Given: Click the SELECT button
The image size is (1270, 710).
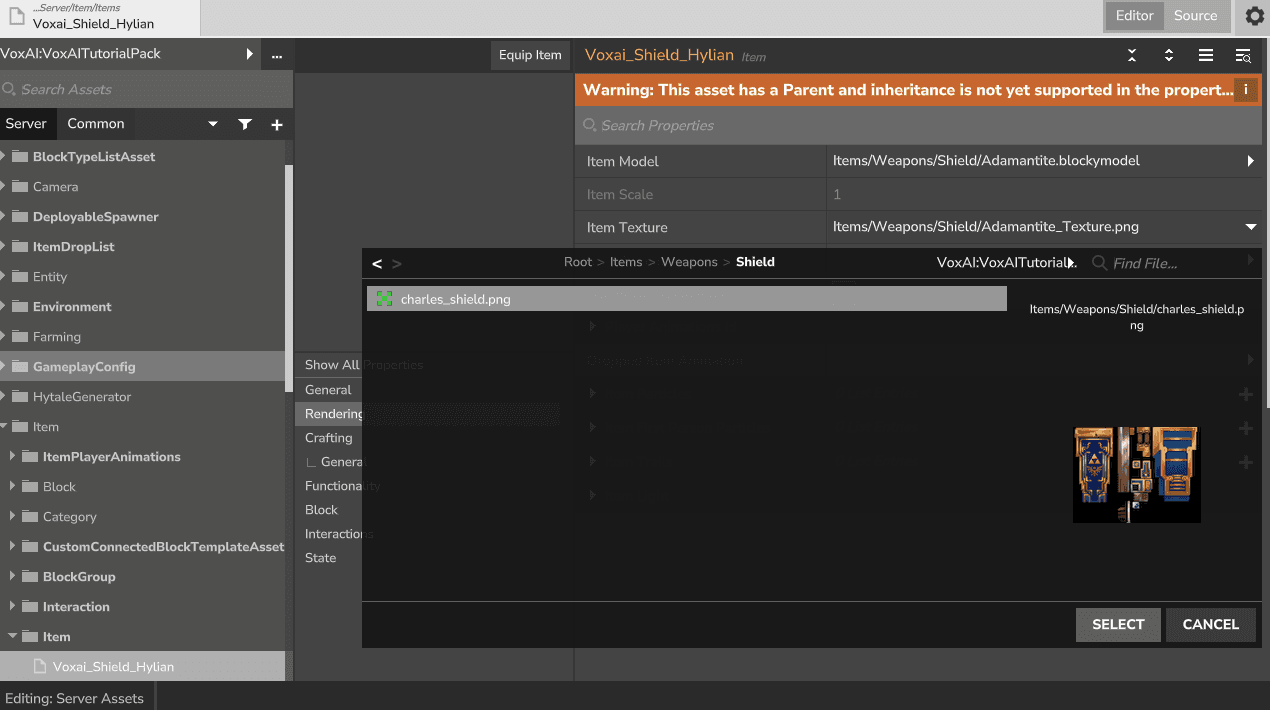Looking at the screenshot, I should pos(1118,624).
